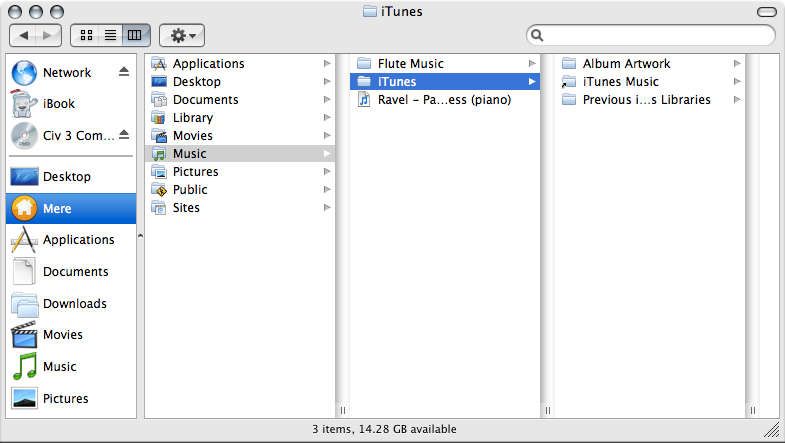Select the iBook drive icon
The image size is (785, 443).
24,104
